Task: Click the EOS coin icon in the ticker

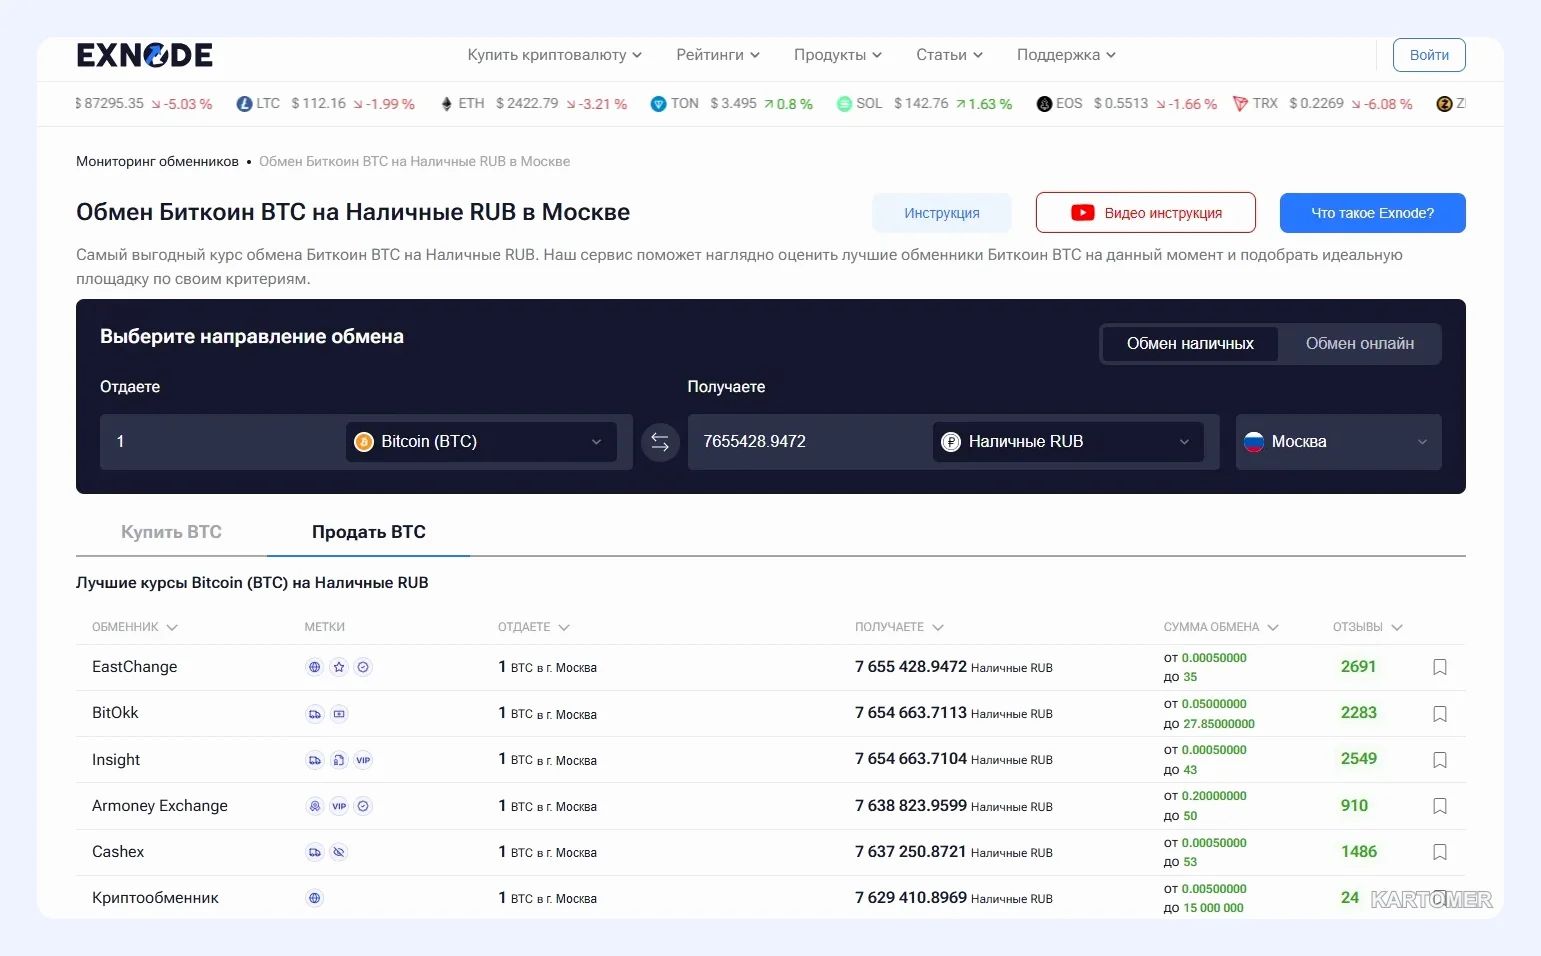Action: (x=1044, y=104)
